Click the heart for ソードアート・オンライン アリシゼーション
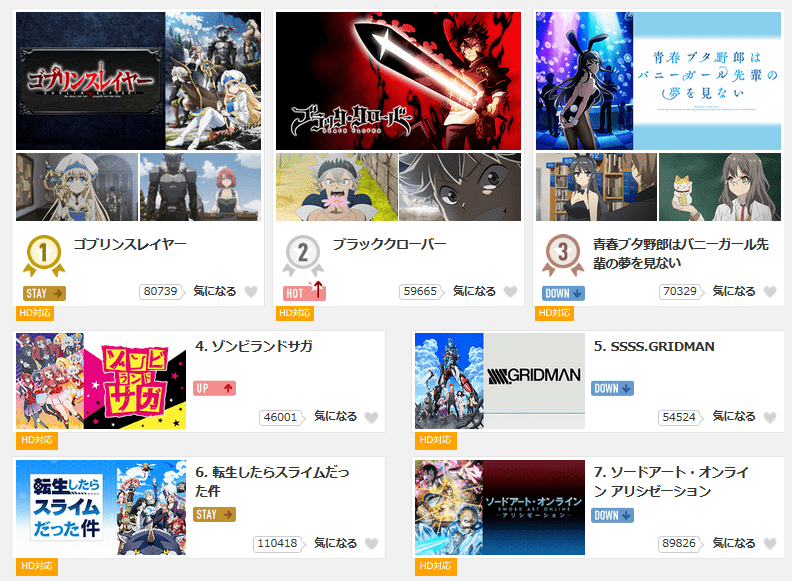 click(770, 544)
